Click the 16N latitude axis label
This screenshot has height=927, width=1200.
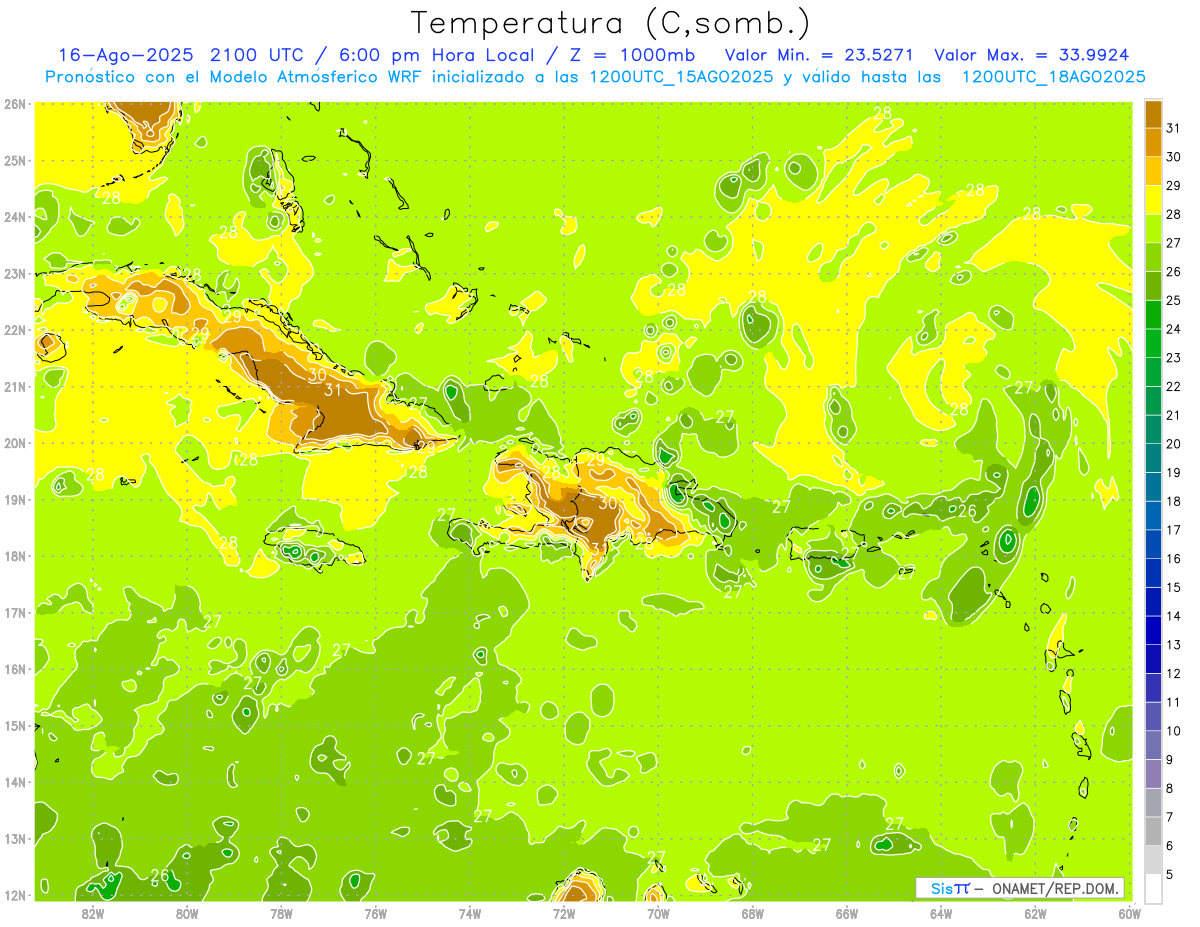pos(15,669)
